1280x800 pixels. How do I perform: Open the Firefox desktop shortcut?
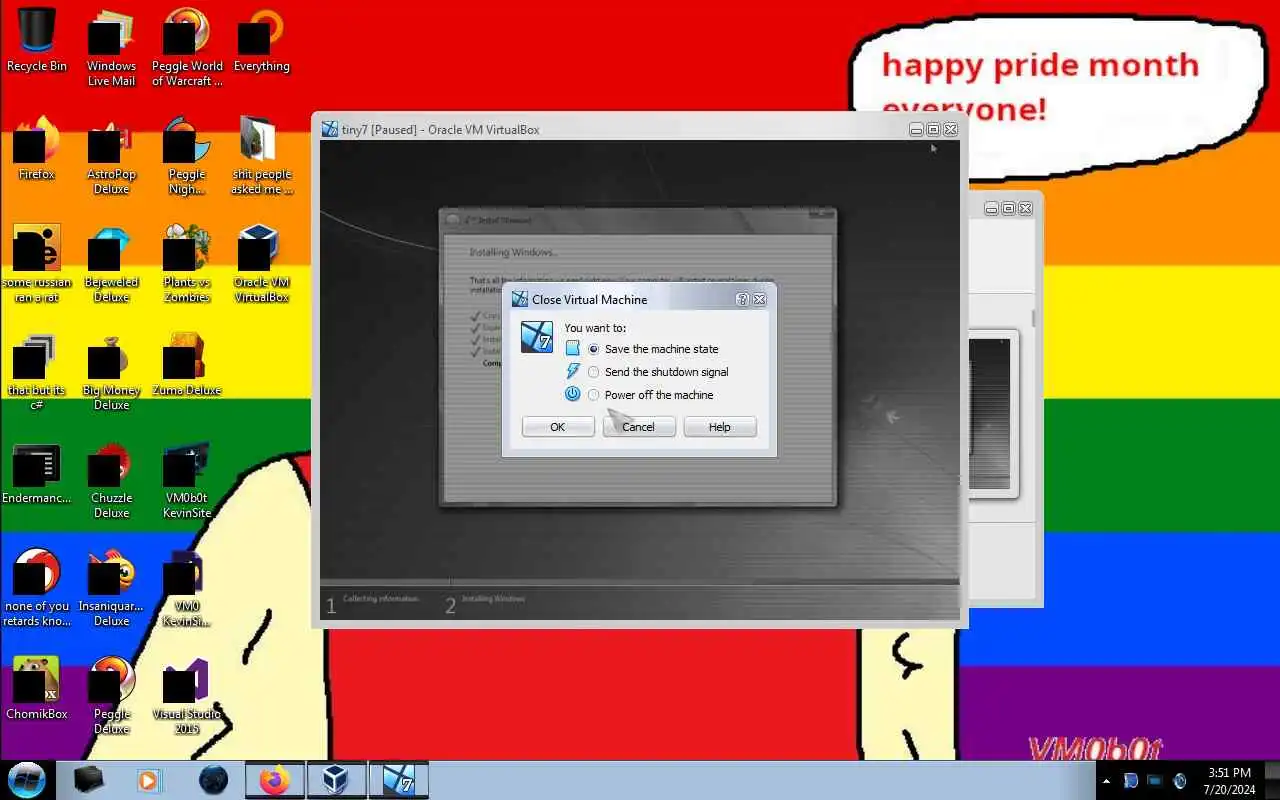pos(37,148)
